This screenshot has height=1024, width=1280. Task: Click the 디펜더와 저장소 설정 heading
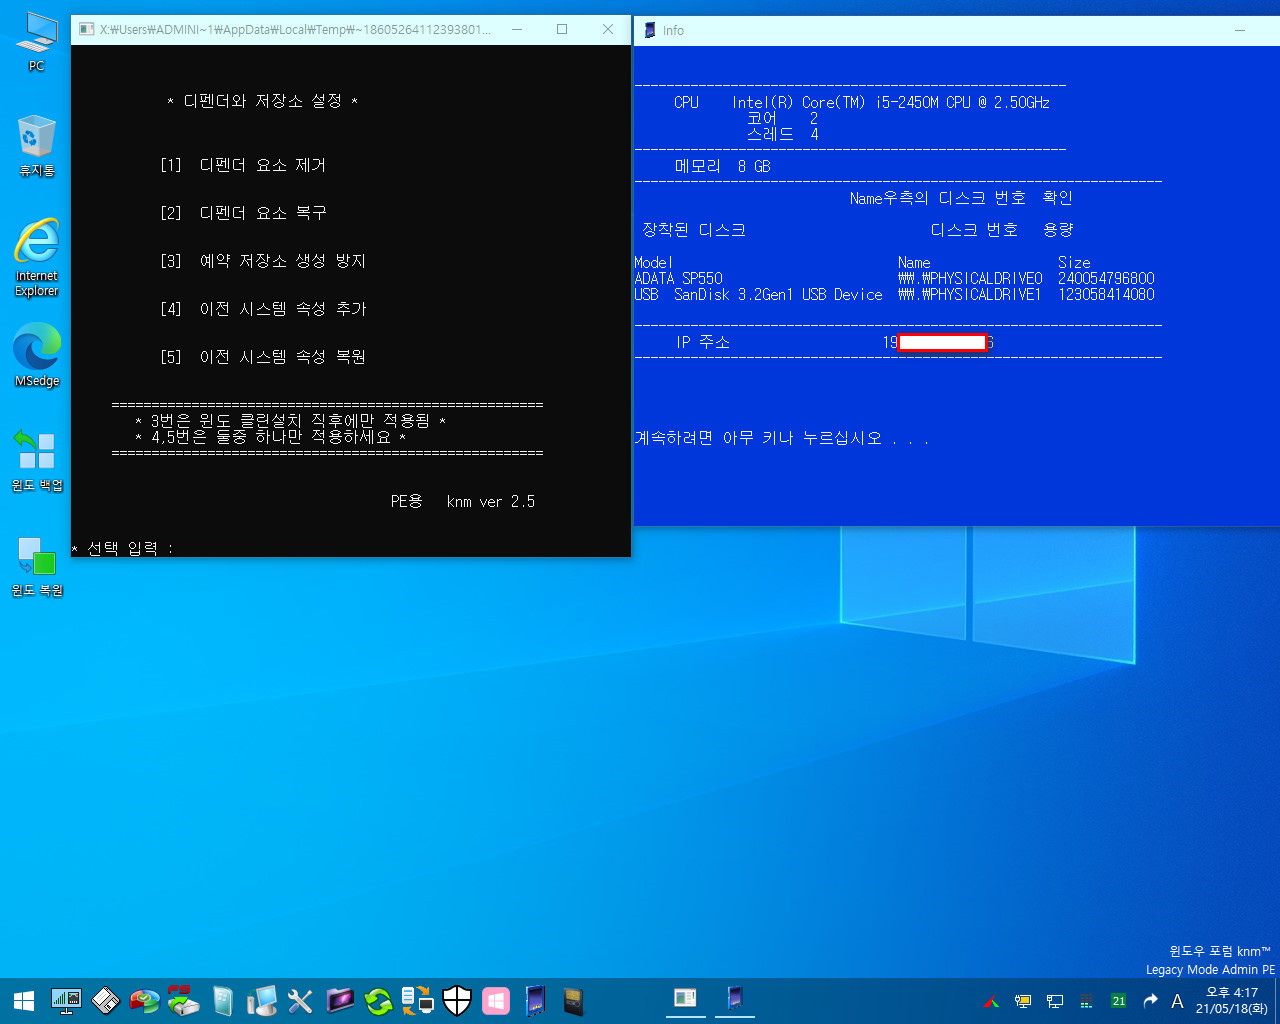point(263,101)
